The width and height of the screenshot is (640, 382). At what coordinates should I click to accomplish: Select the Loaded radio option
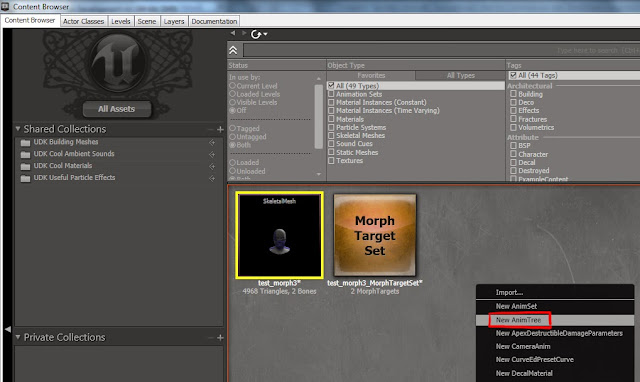[x=233, y=162]
